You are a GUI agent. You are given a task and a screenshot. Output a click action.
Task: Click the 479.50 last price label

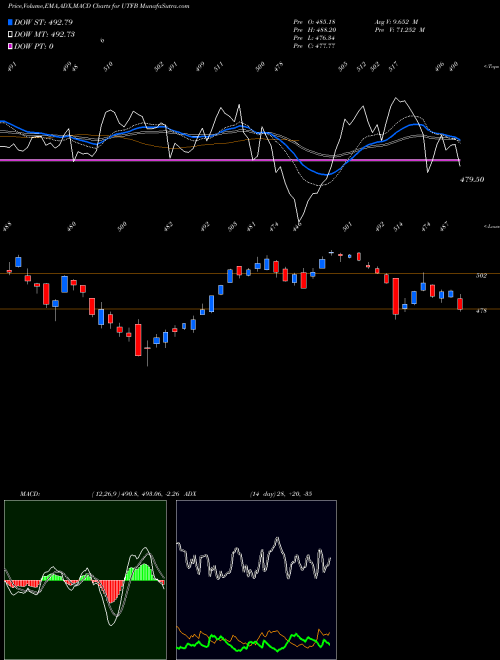click(472, 179)
